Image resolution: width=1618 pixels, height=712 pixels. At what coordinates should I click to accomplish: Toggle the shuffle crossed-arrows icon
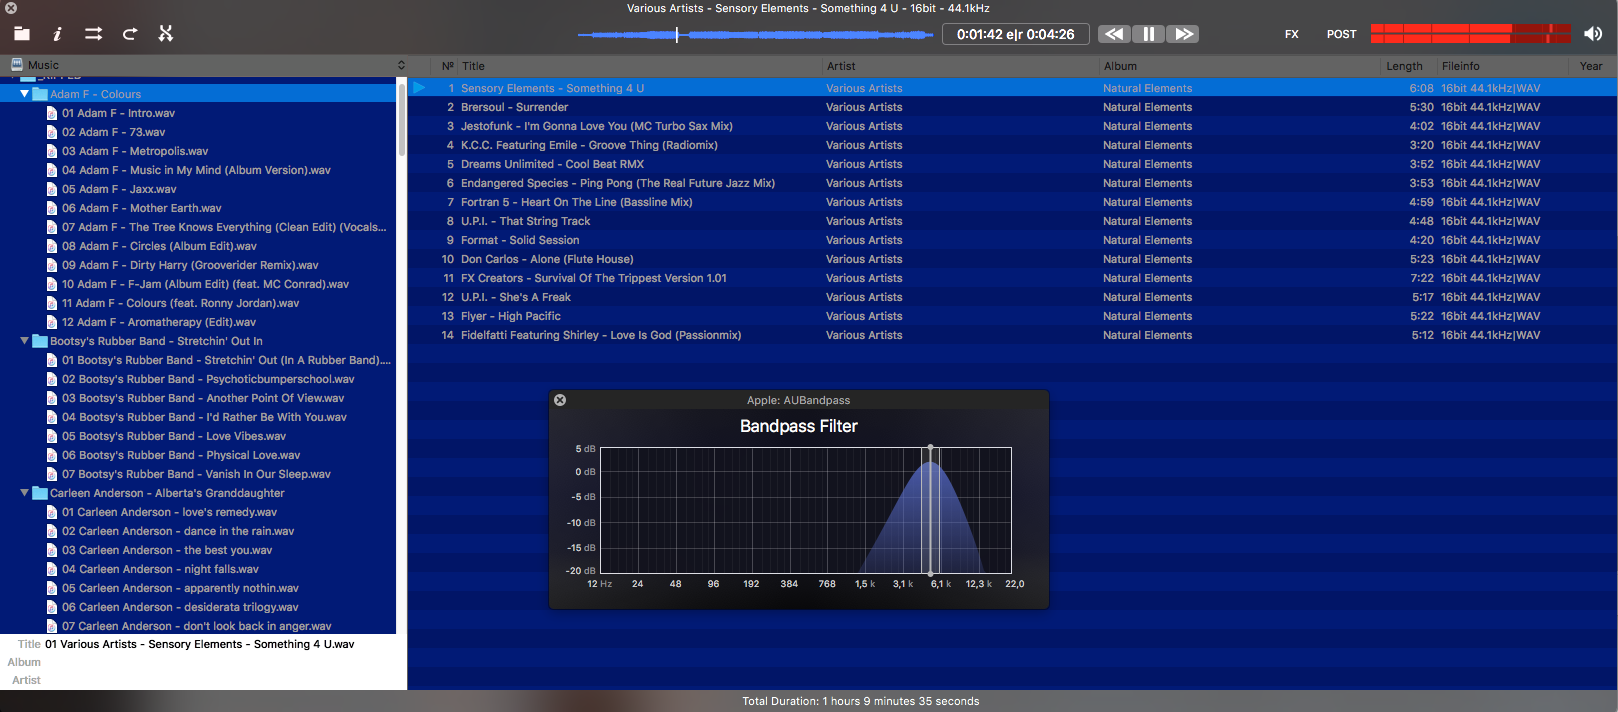(166, 34)
